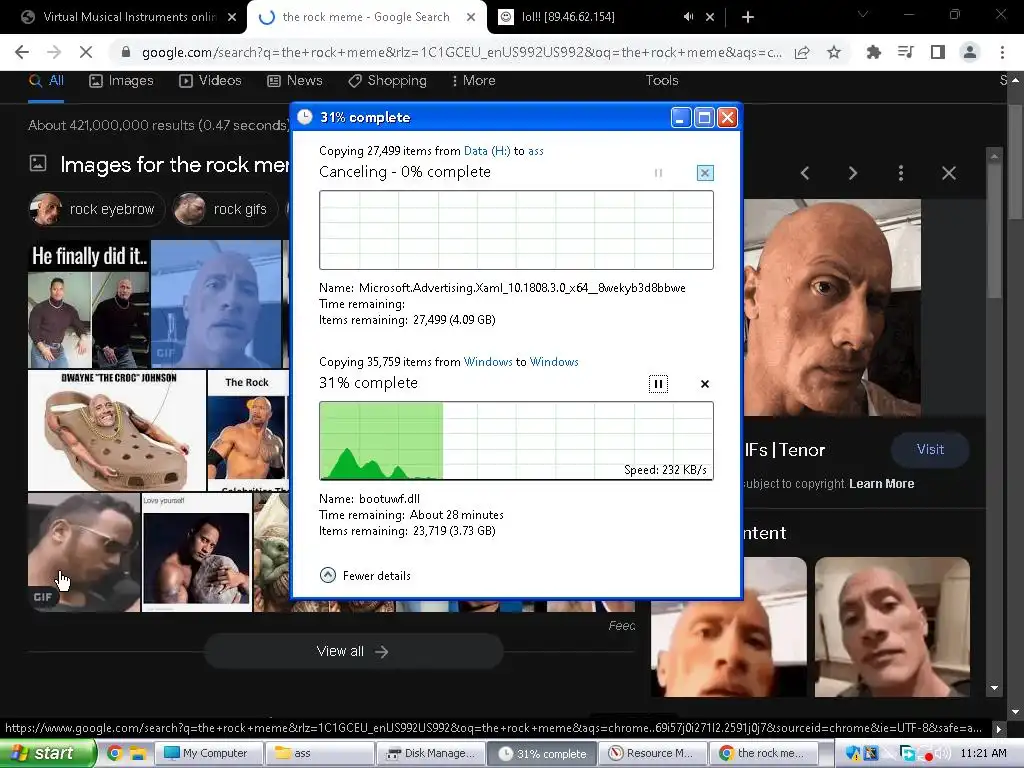Stop loading the page
Screen dimensions: 1024x768
tap(86, 52)
